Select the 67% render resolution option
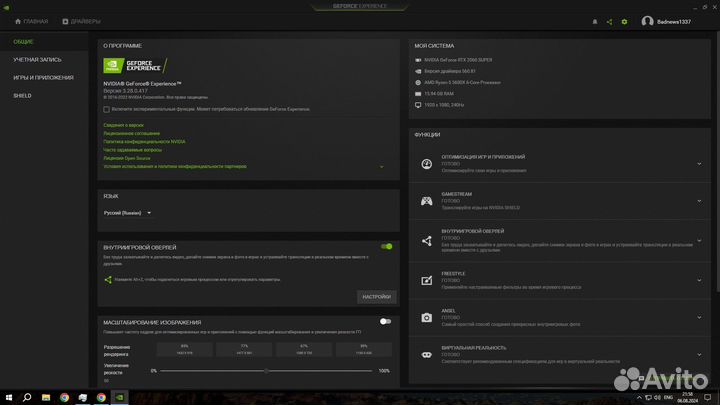 (304, 349)
